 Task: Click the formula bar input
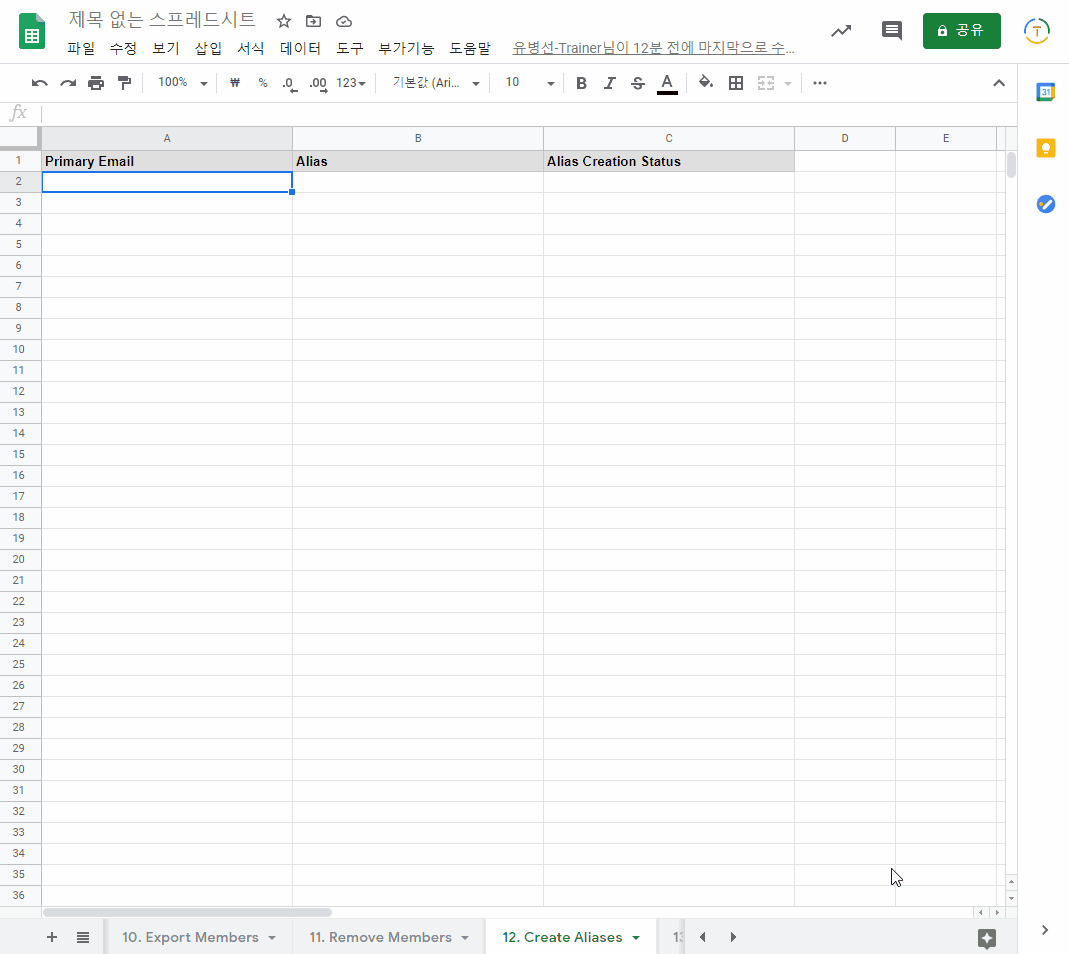528,113
